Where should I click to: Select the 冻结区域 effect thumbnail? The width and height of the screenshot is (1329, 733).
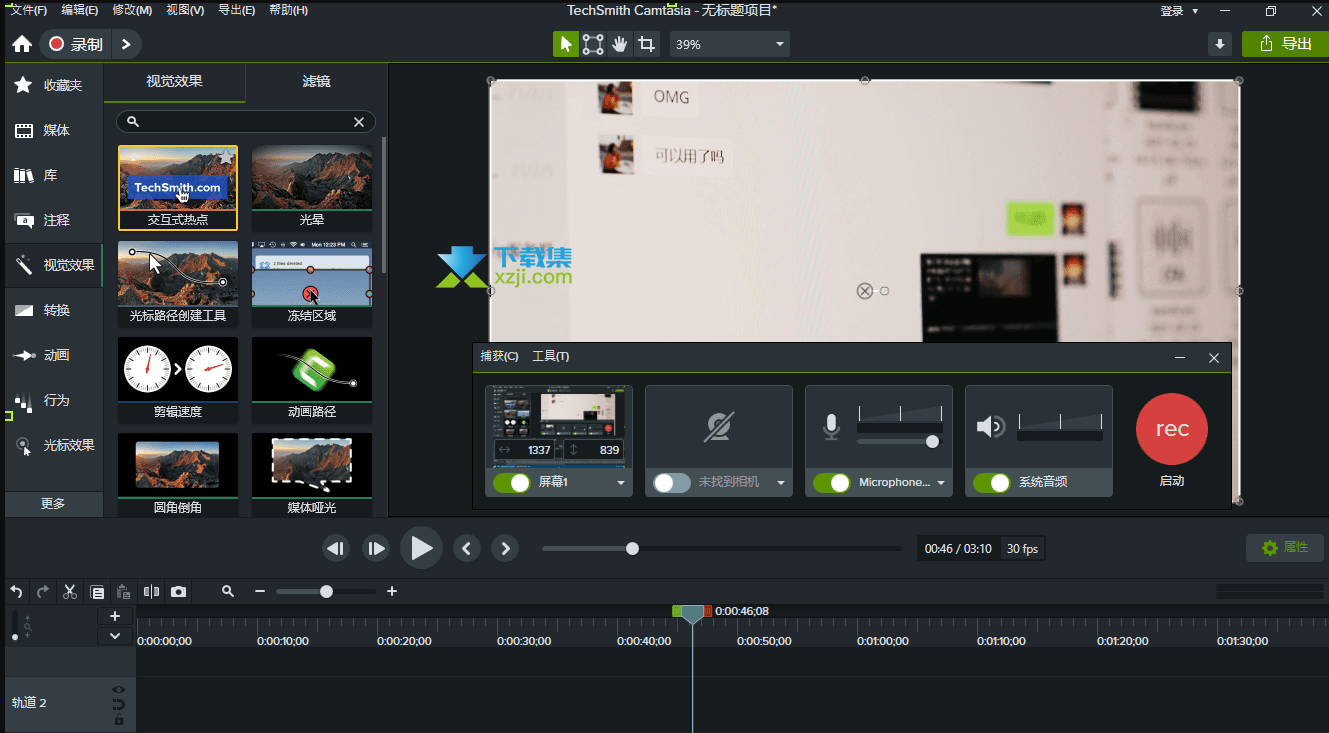(x=312, y=284)
